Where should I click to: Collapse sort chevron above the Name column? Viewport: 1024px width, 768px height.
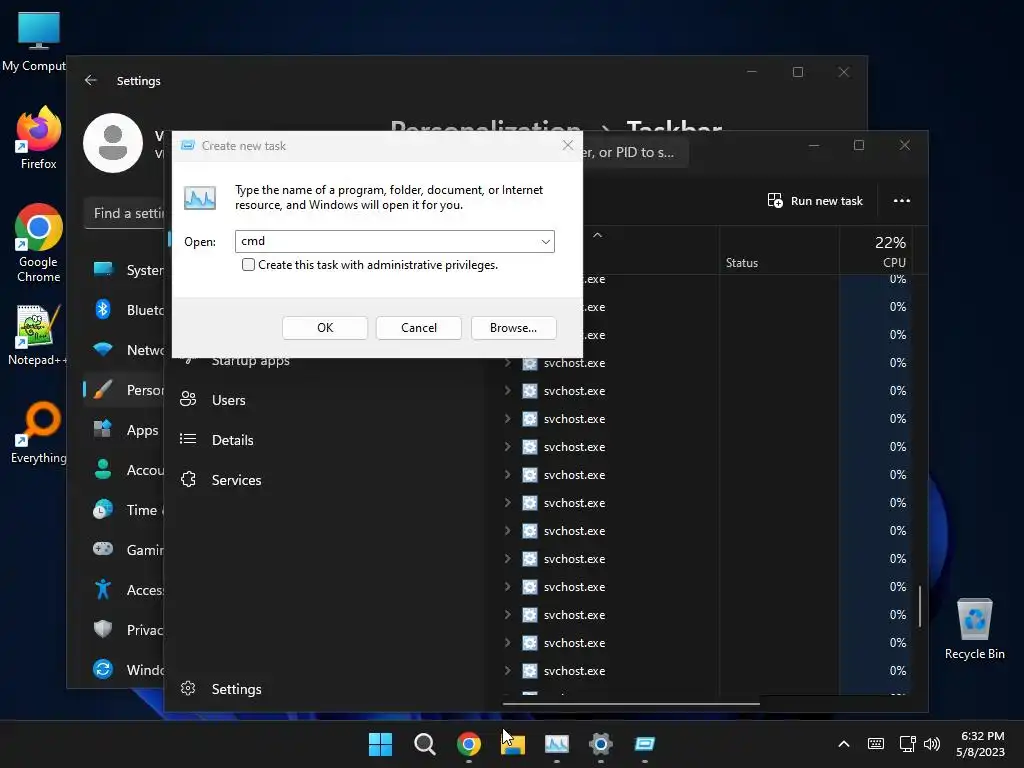coord(598,235)
